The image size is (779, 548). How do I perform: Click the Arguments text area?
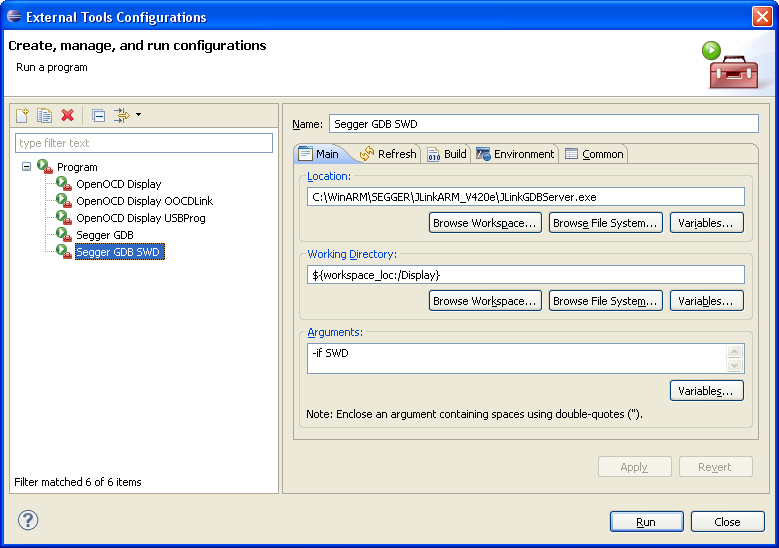517,358
